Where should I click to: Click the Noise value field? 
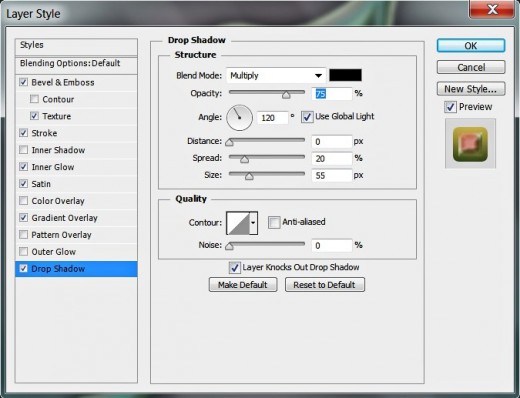pyautogui.click(x=332, y=246)
